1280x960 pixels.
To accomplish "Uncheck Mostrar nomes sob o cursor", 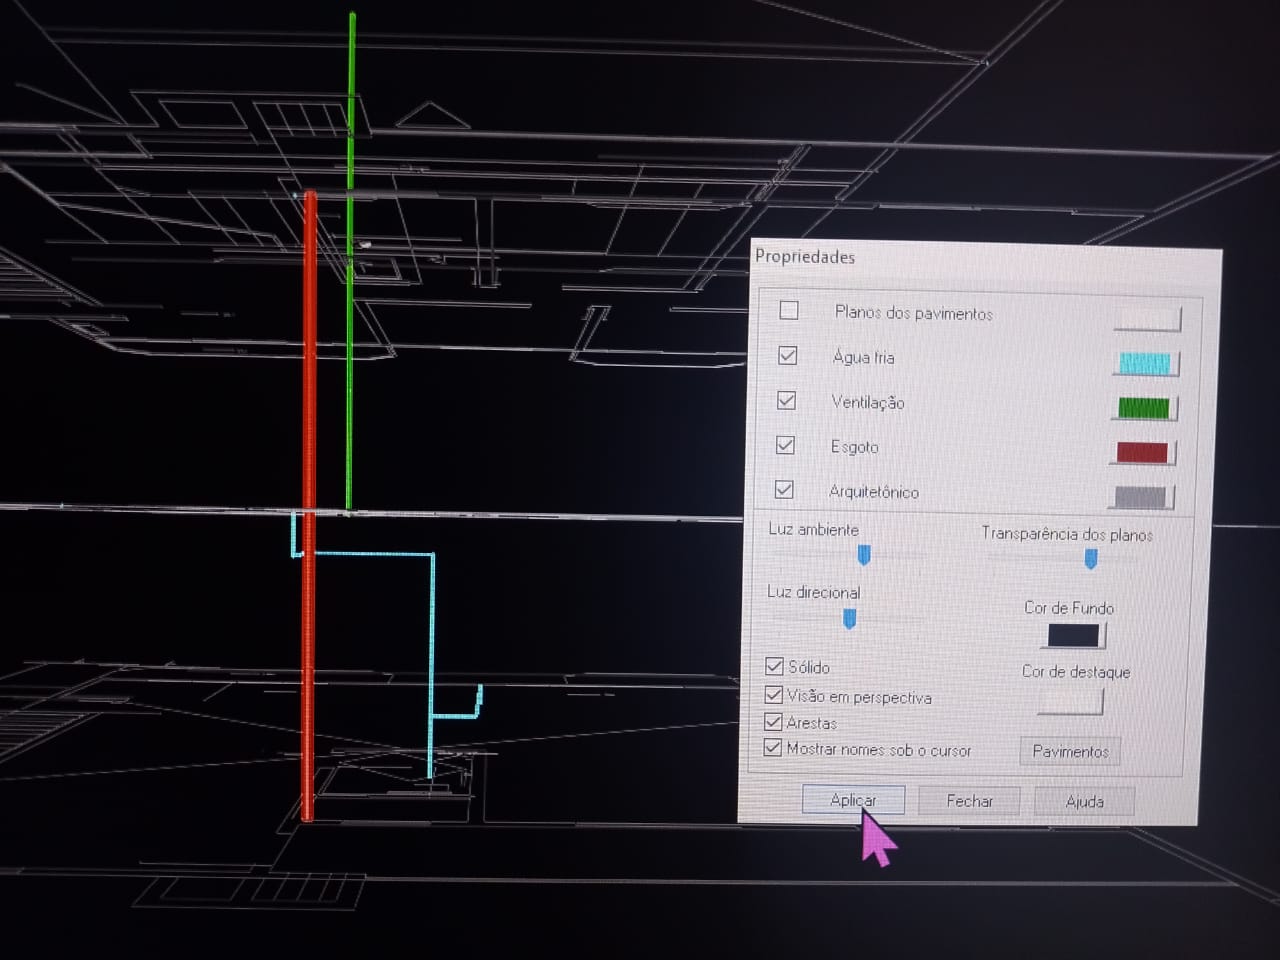I will 773,747.
